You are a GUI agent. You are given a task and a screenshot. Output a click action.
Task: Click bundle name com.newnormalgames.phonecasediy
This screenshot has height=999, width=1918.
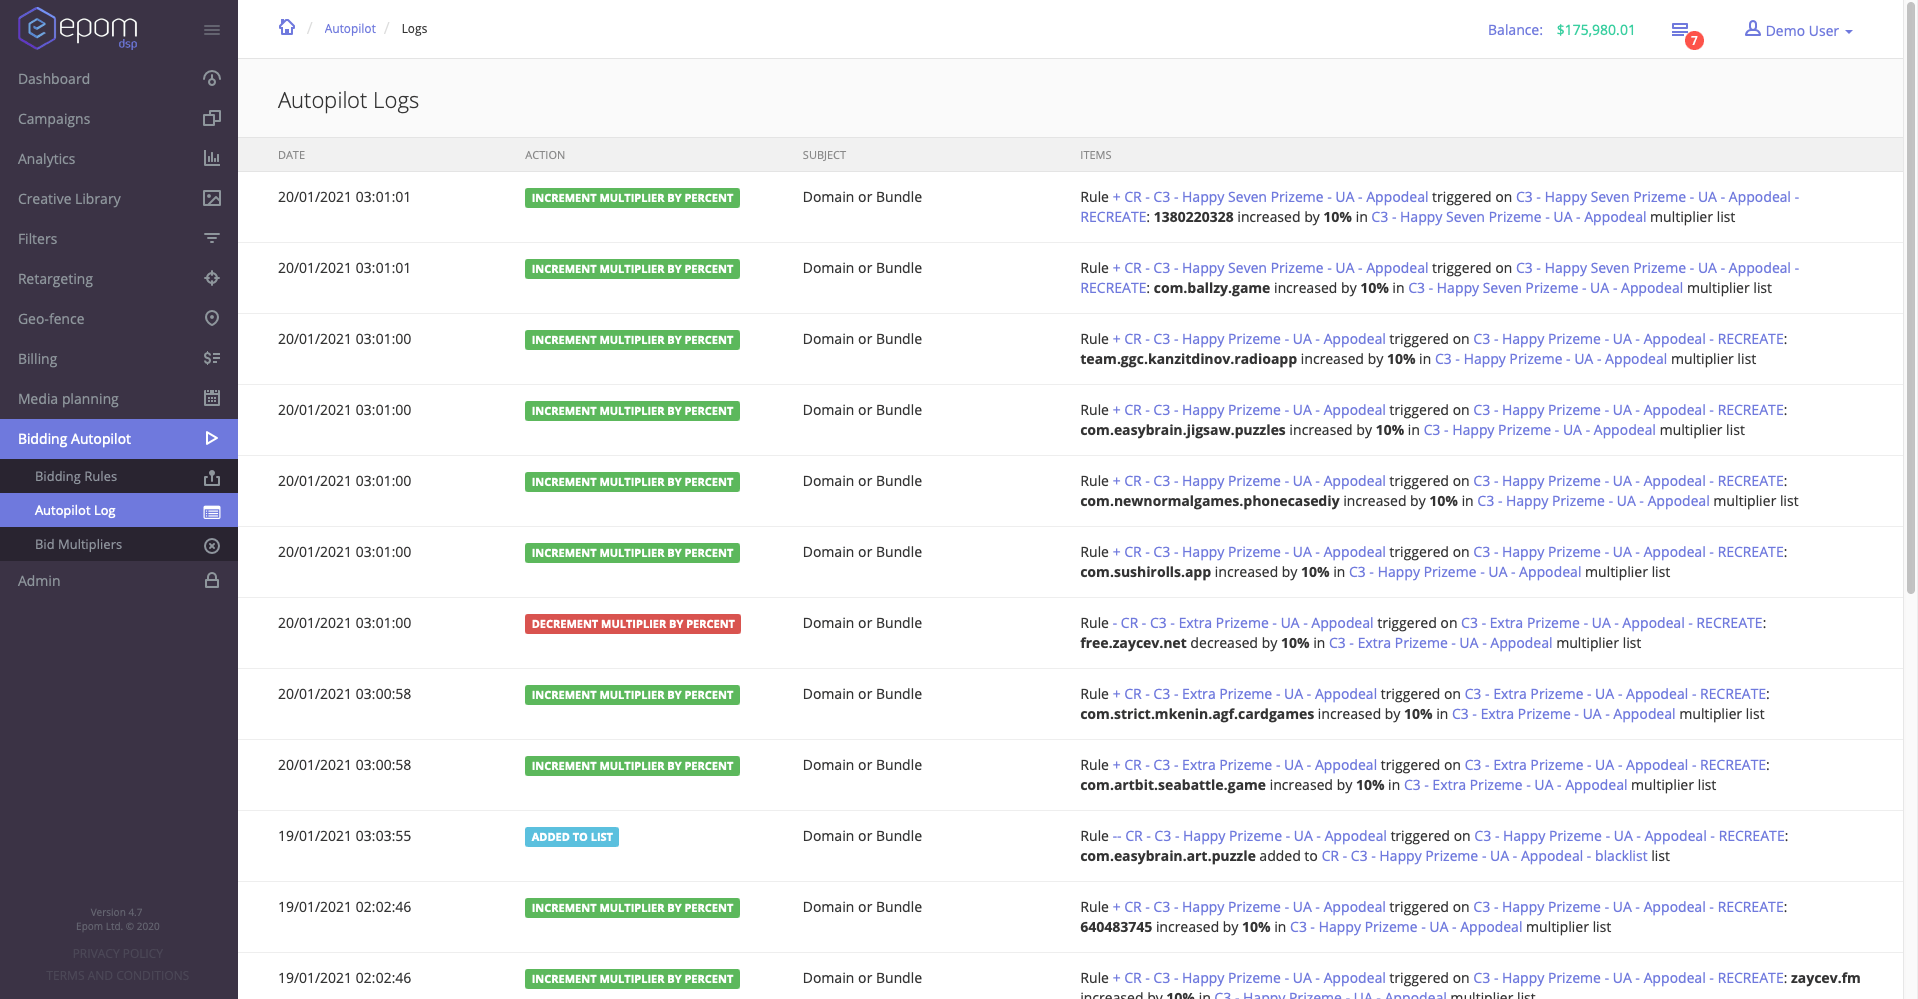1209,501
